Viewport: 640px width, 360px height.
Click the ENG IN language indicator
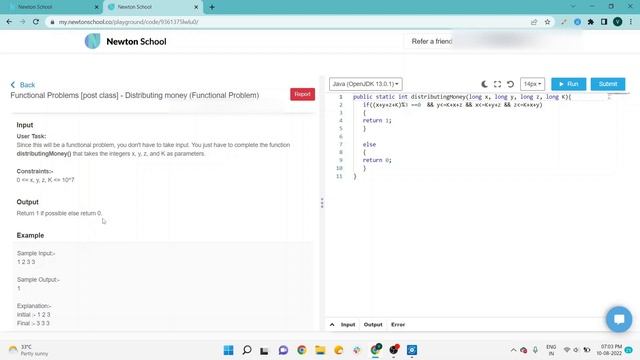tap(551, 350)
